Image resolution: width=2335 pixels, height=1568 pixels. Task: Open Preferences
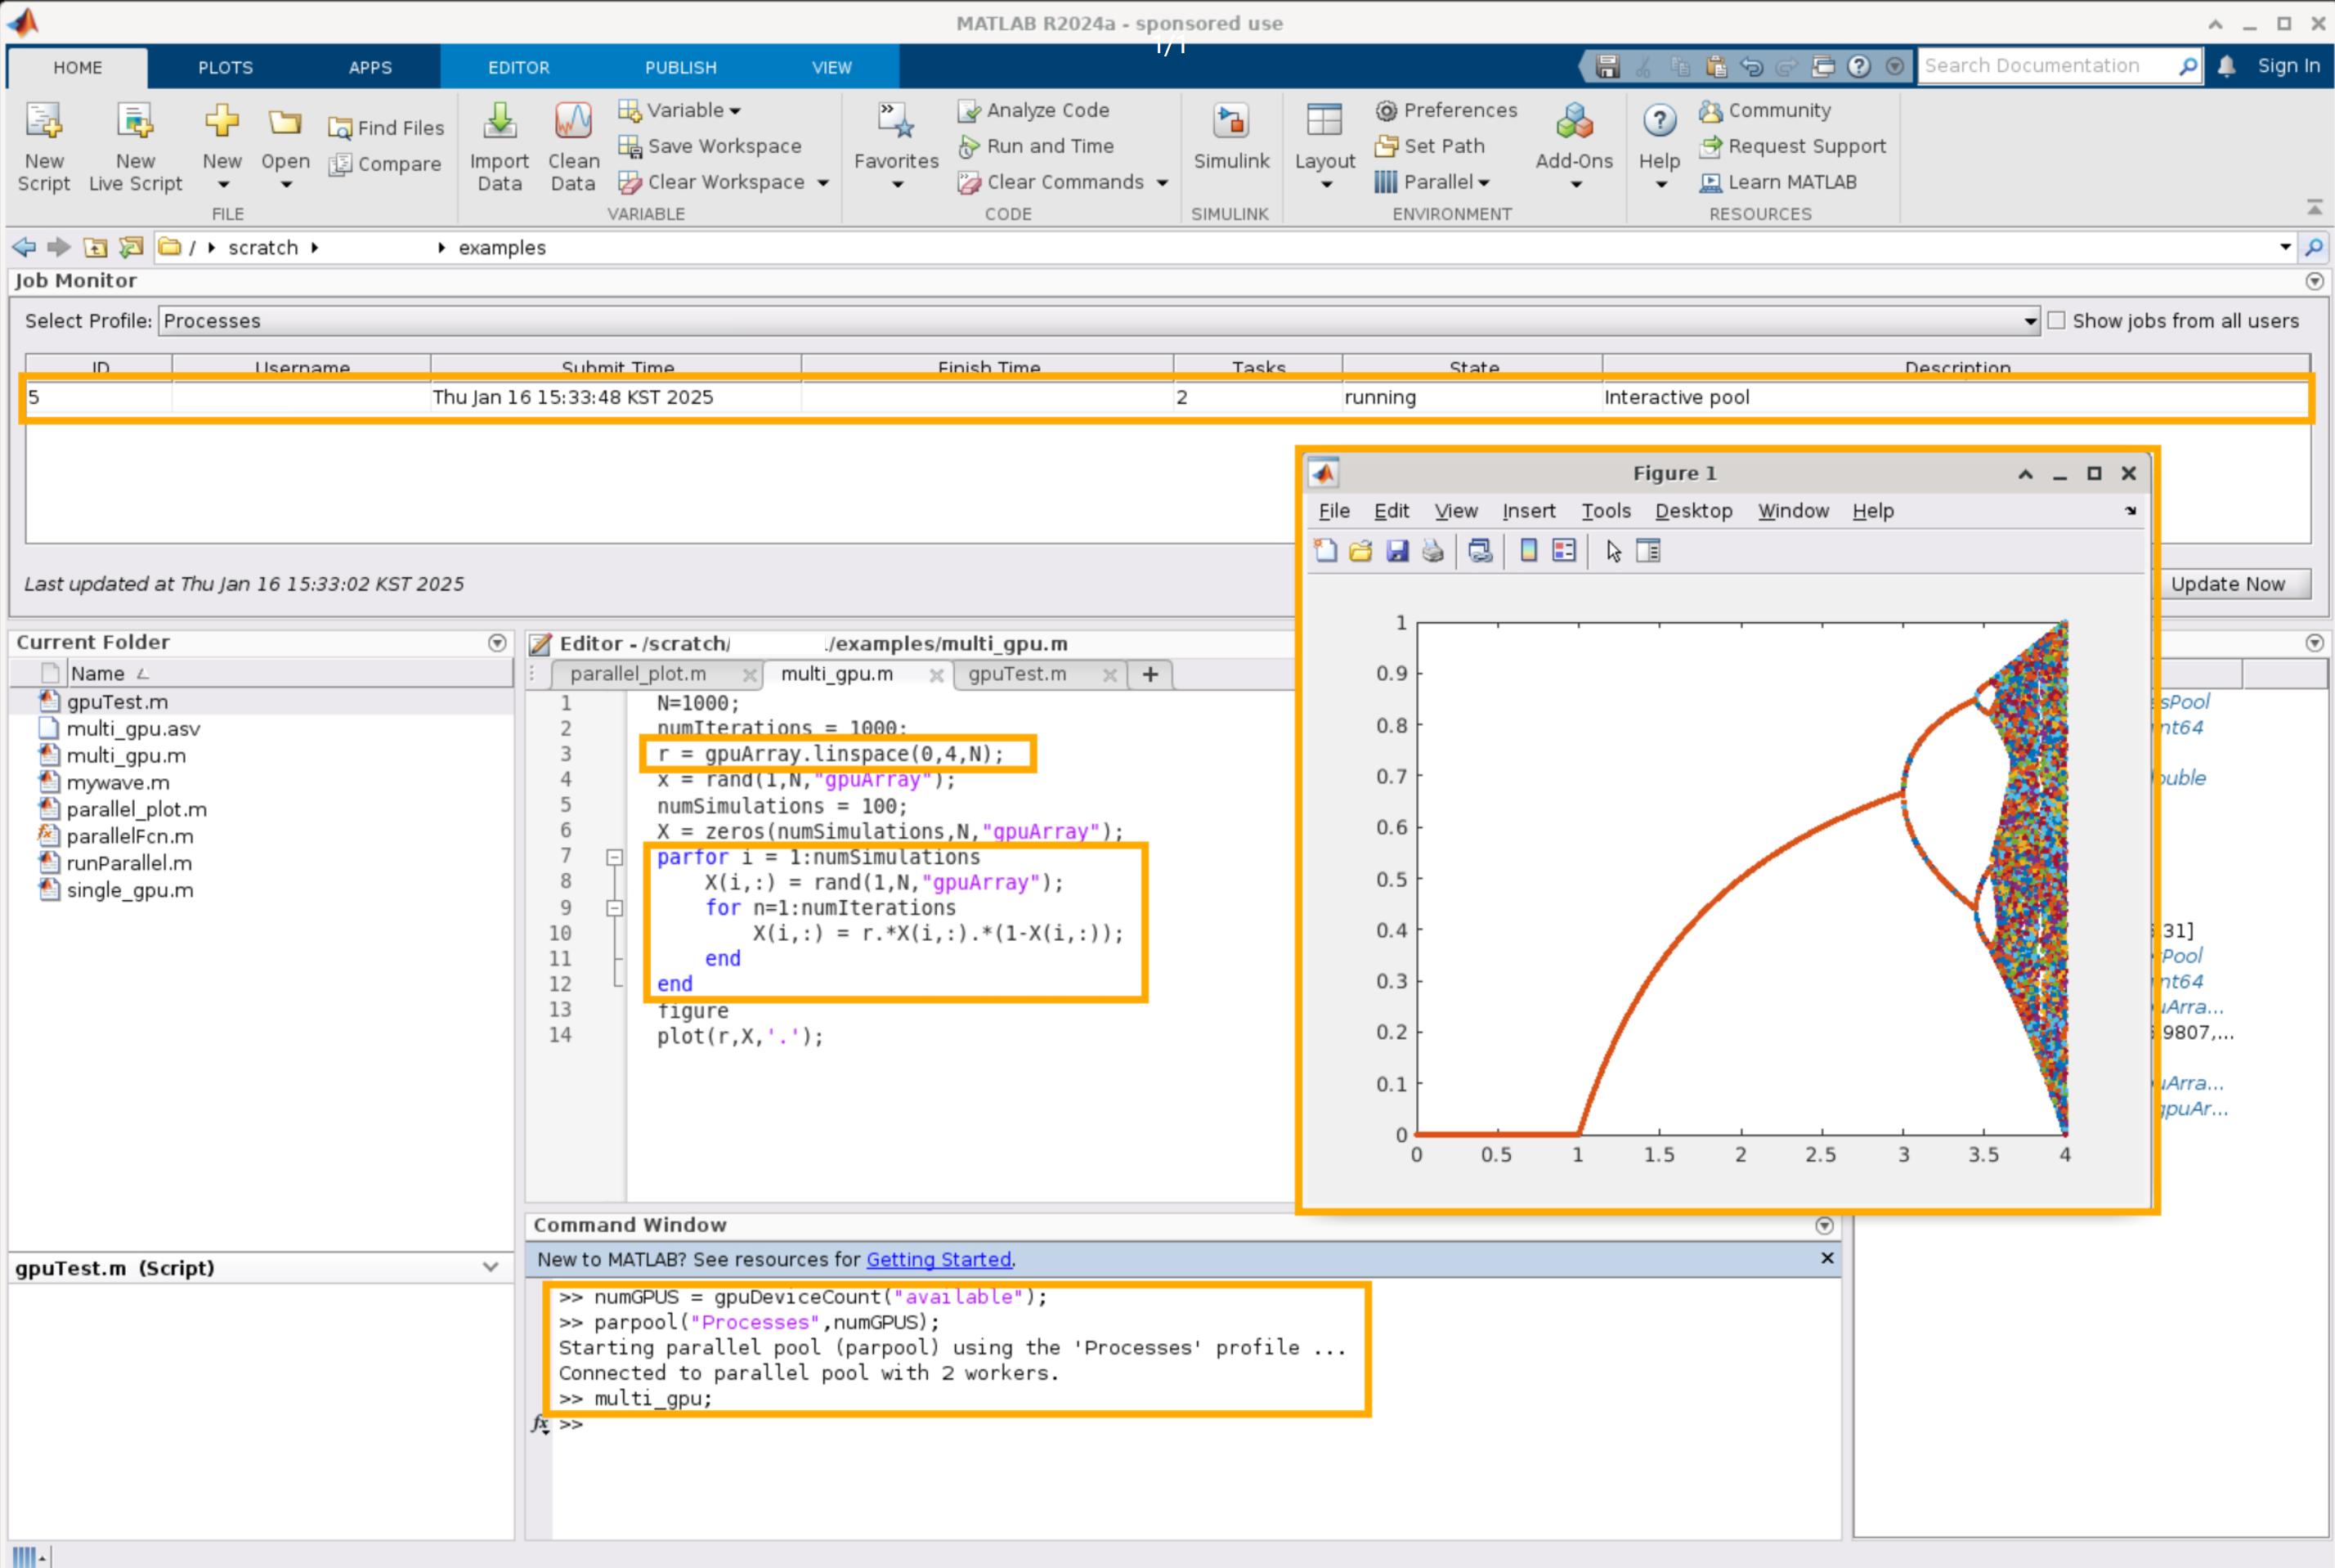click(1446, 110)
